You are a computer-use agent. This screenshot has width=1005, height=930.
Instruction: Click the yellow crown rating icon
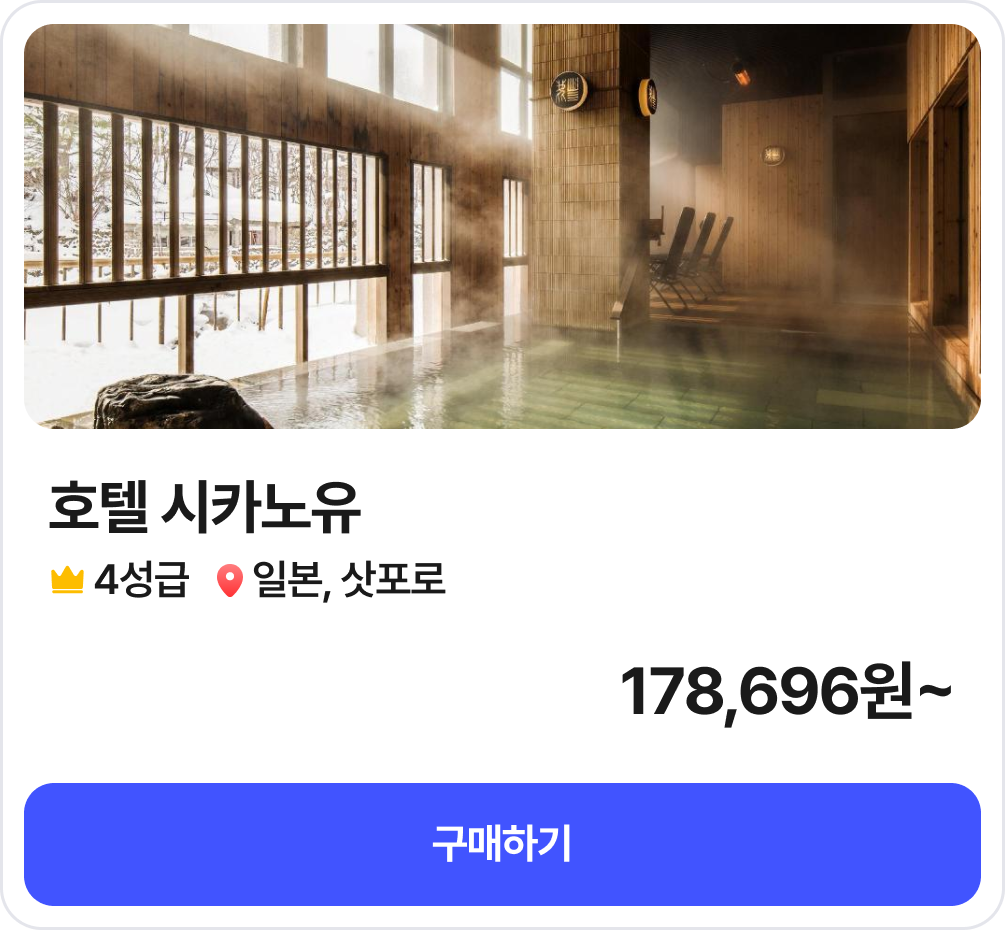67,581
